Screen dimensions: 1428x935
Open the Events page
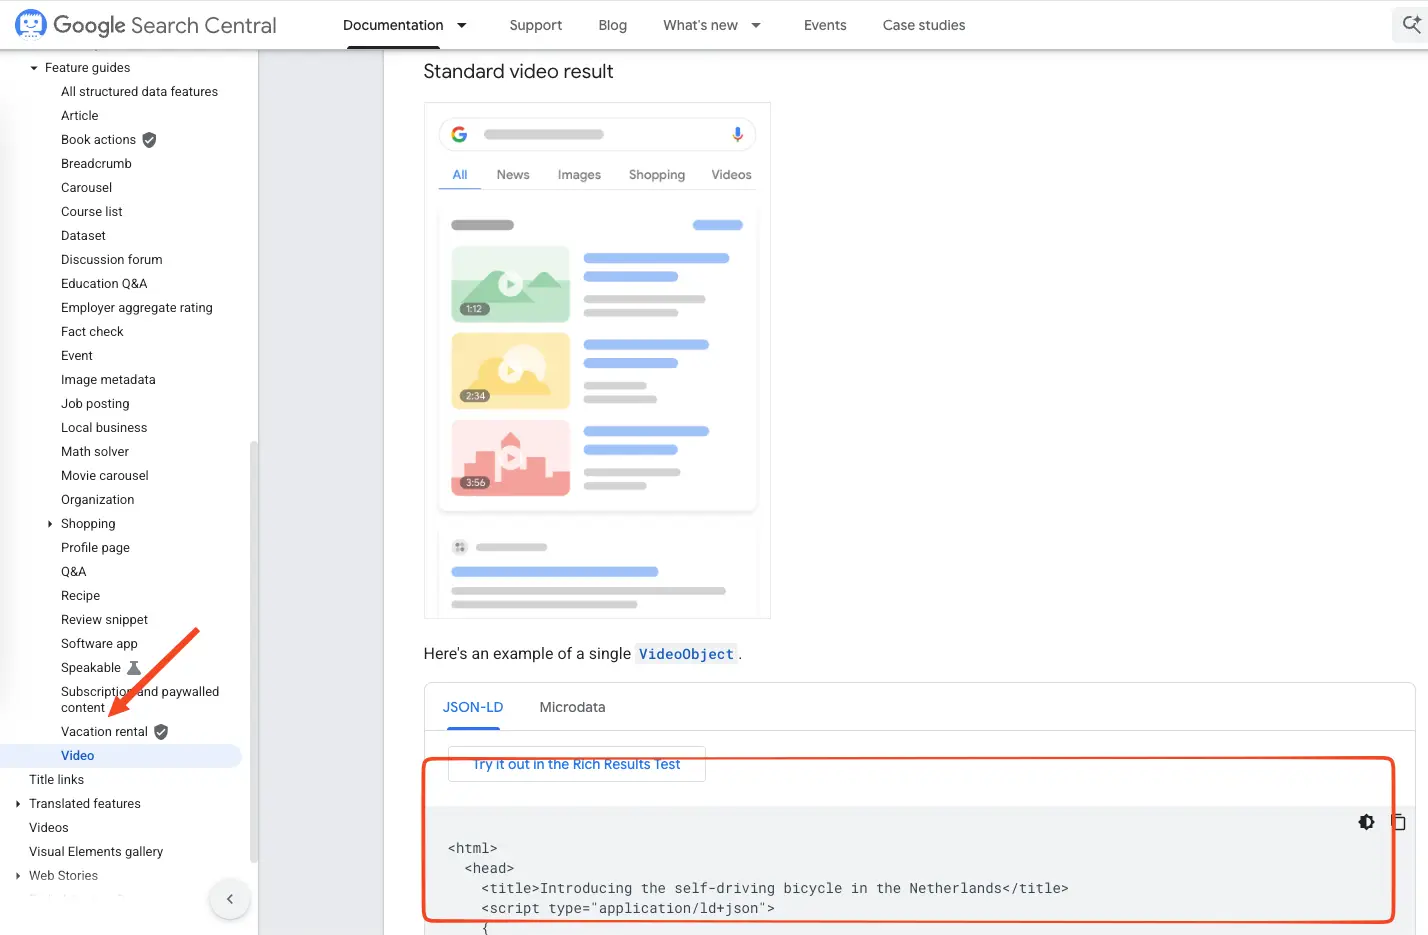point(825,25)
